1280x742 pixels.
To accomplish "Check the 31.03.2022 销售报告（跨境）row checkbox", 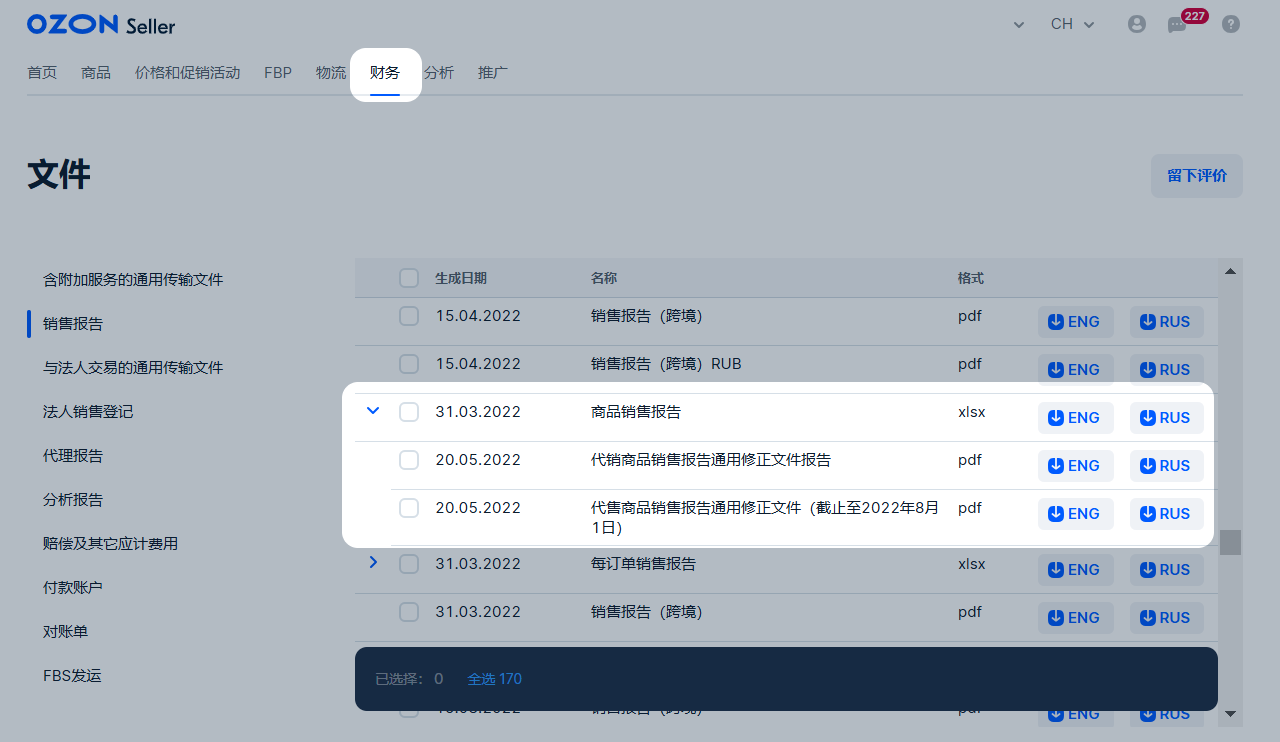I will pos(409,612).
